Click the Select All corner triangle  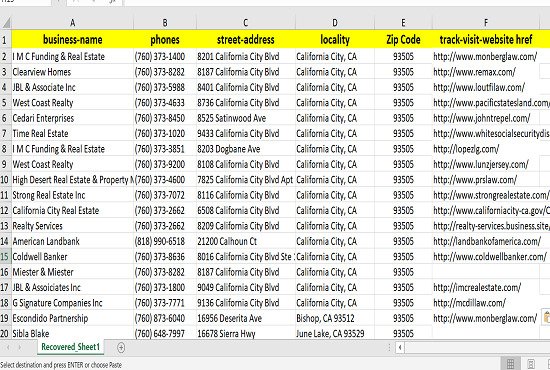tap(6, 23)
